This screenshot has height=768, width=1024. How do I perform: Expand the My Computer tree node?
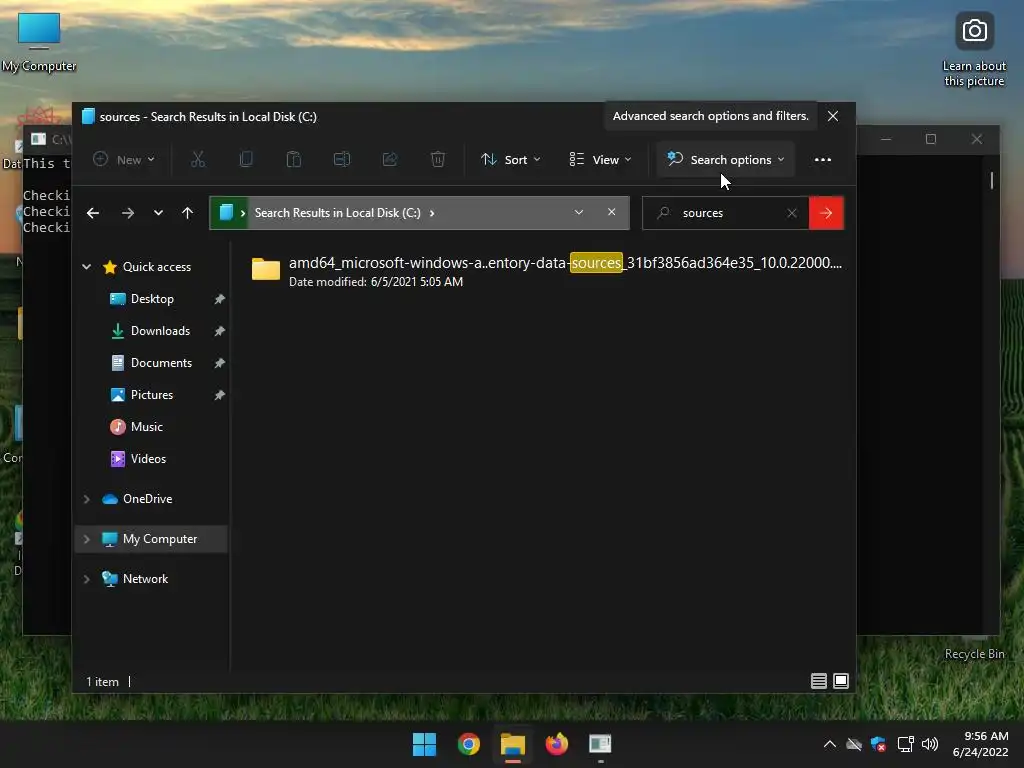pyautogui.click(x=87, y=539)
